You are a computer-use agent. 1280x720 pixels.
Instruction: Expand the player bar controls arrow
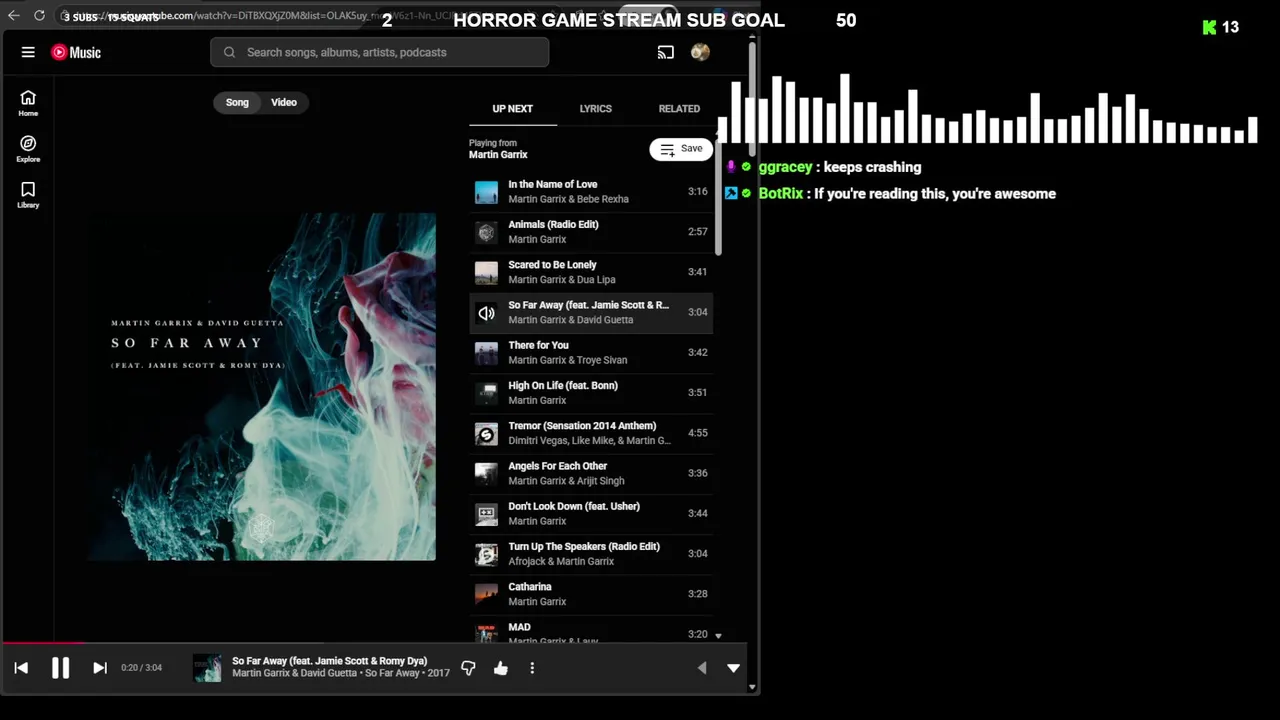coord(702,668)
